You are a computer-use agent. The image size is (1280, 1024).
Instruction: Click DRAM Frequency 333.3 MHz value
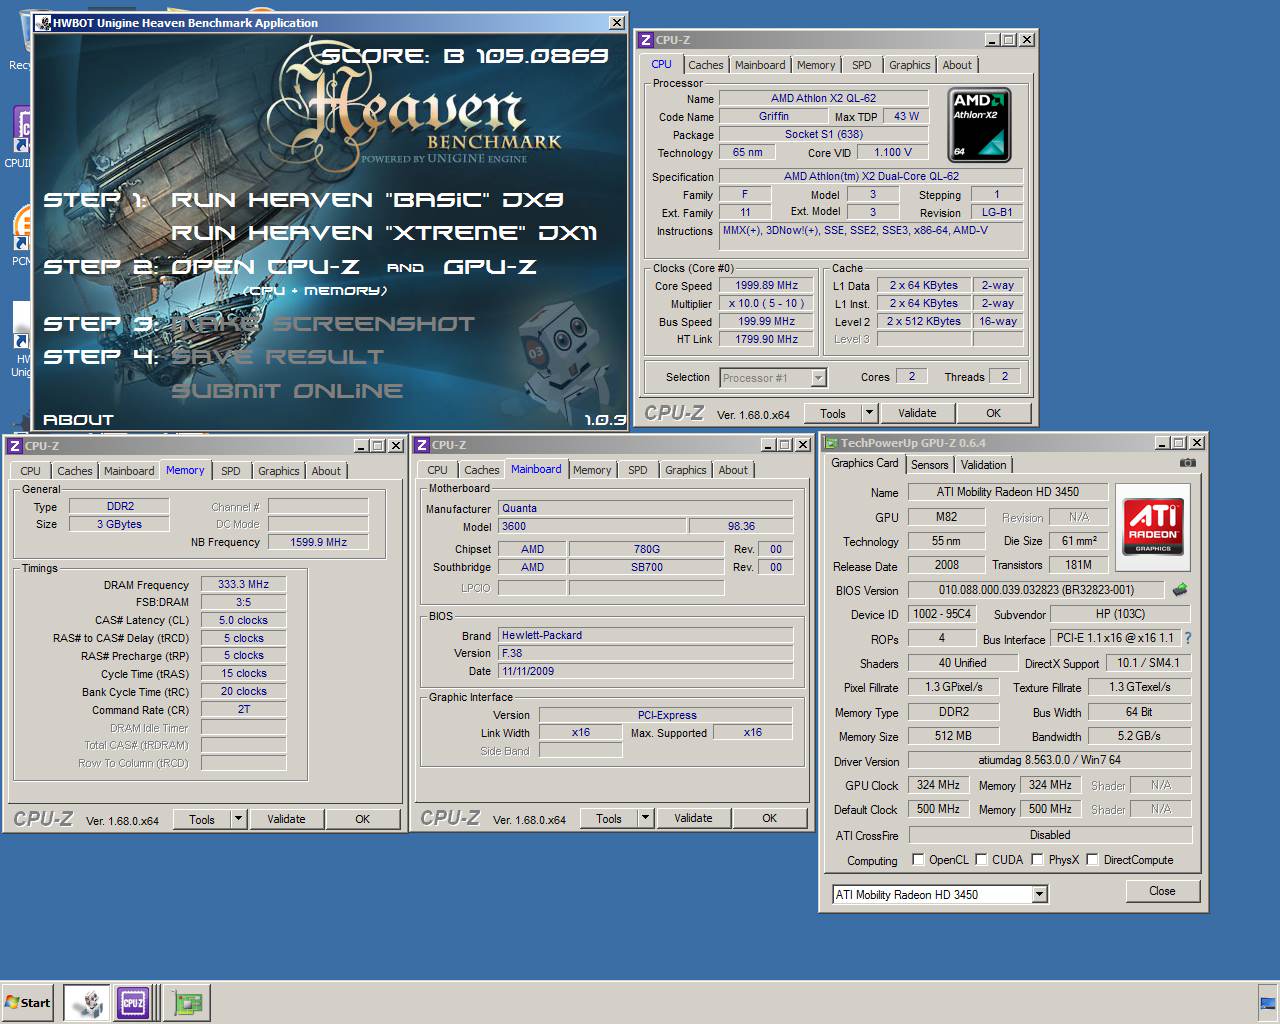244,584
